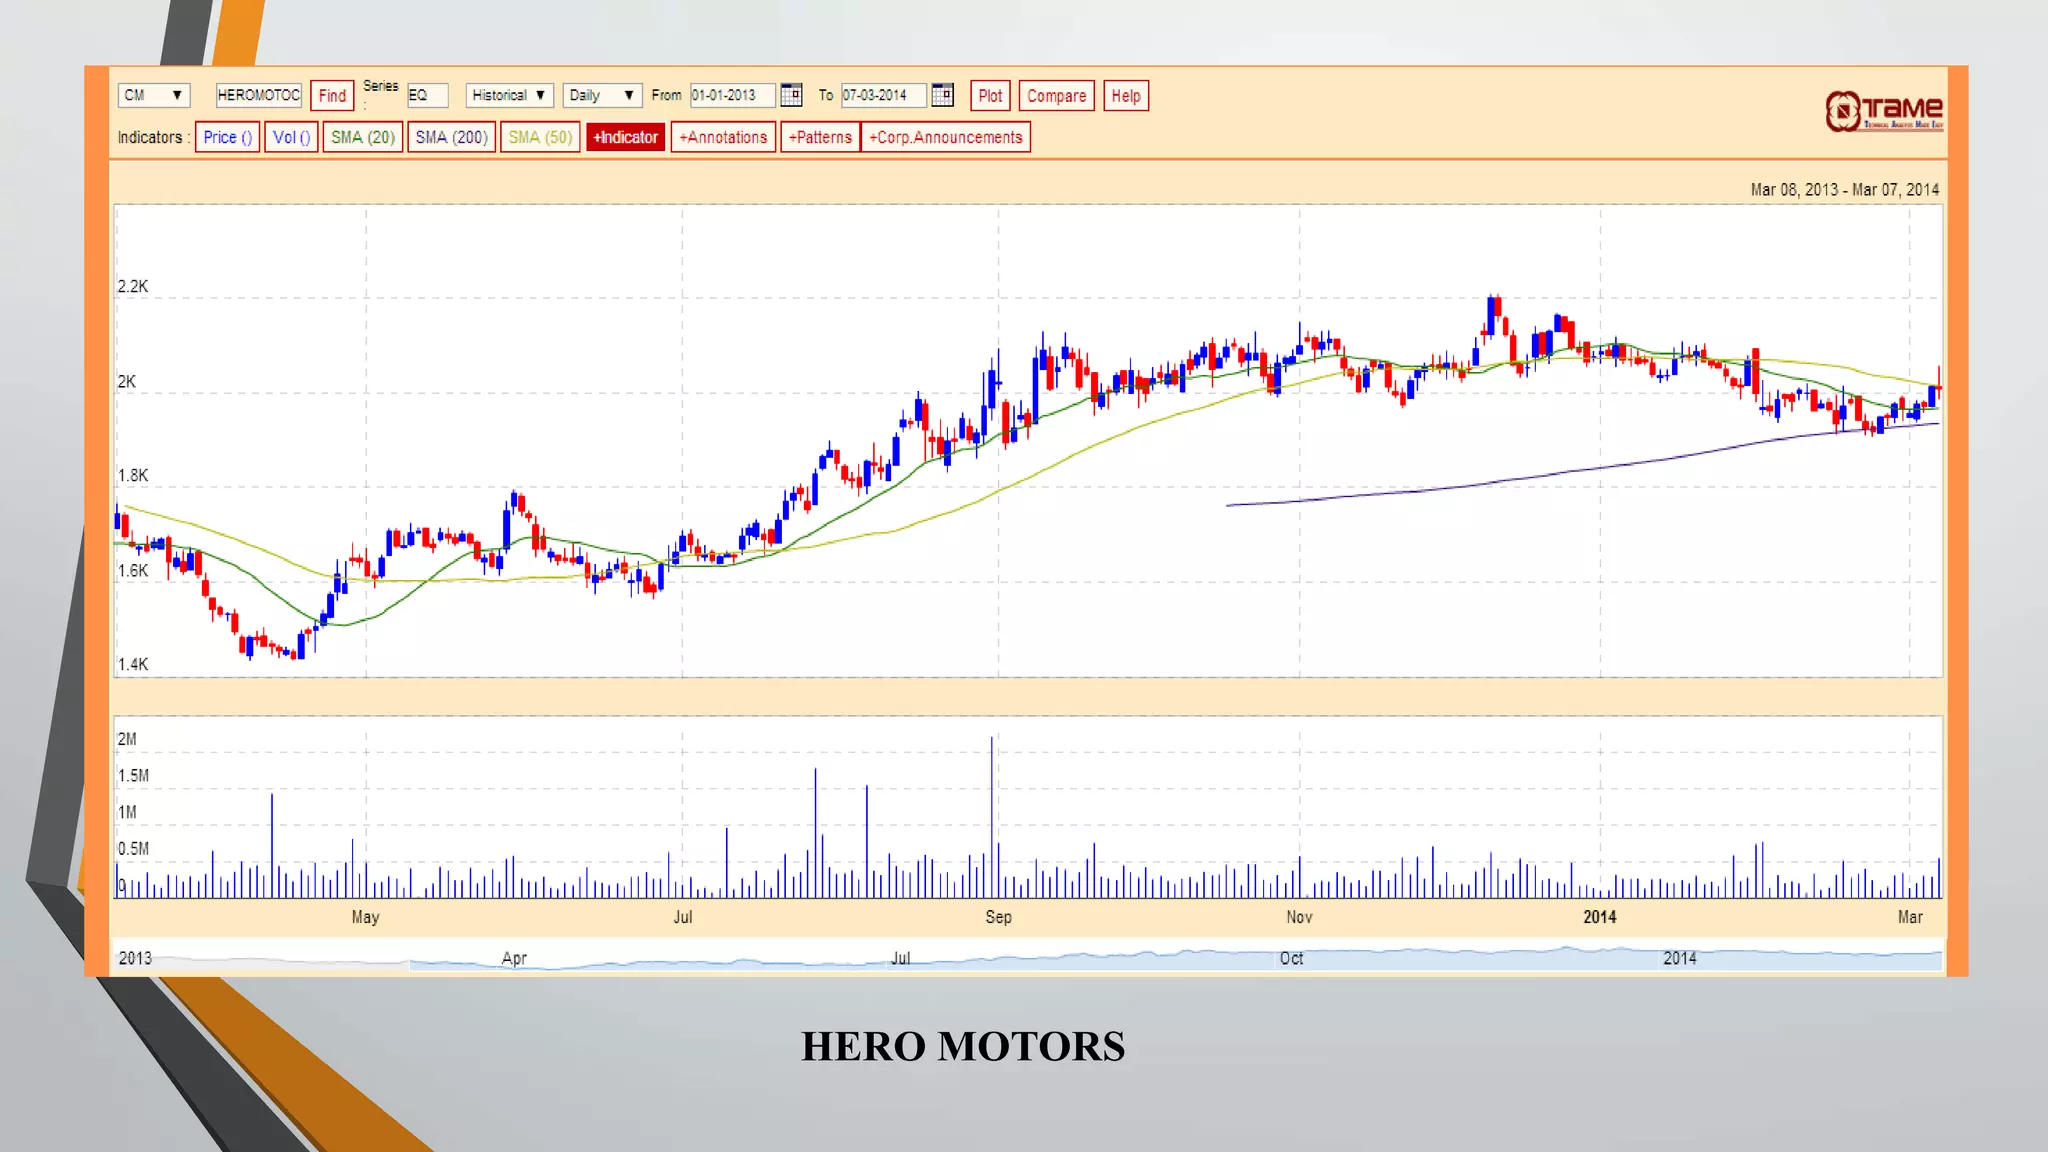Image resolution: width=2048 pixels, height=1152 pixels.
Task: Click the 2014 x-axis label under volume
Action: point(1599,917)
